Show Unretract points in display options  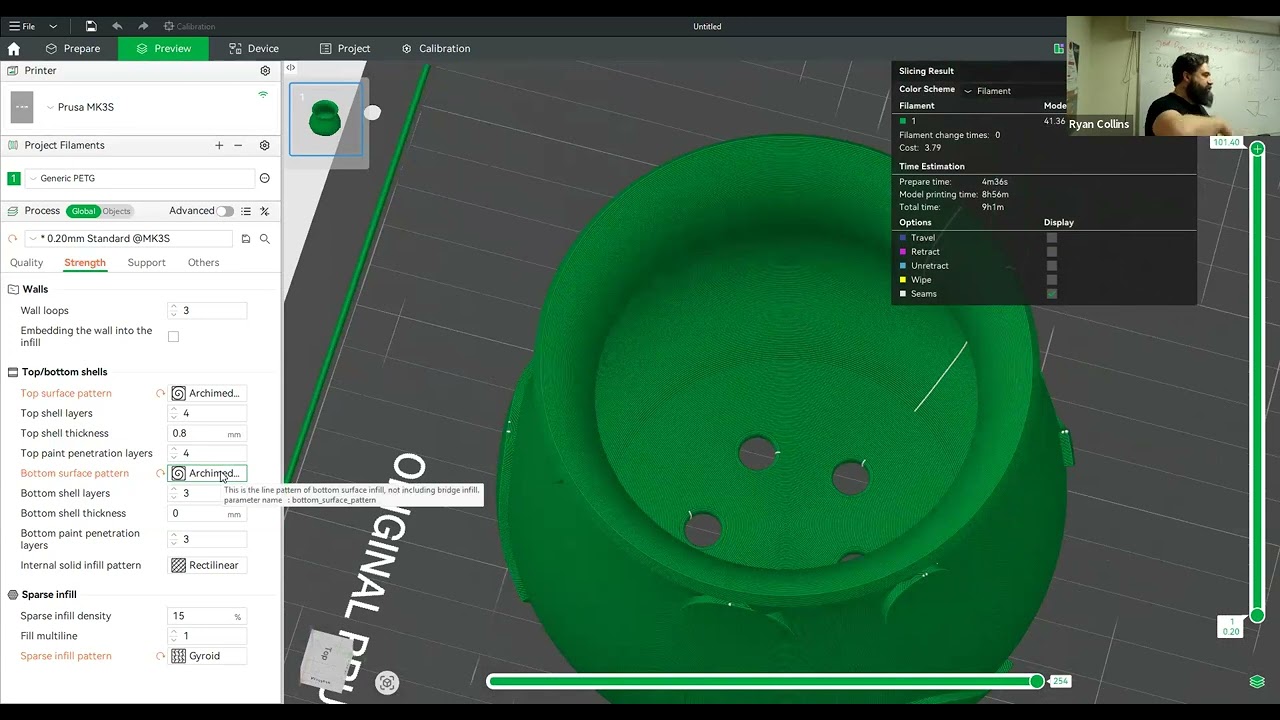click(1051, 266)
